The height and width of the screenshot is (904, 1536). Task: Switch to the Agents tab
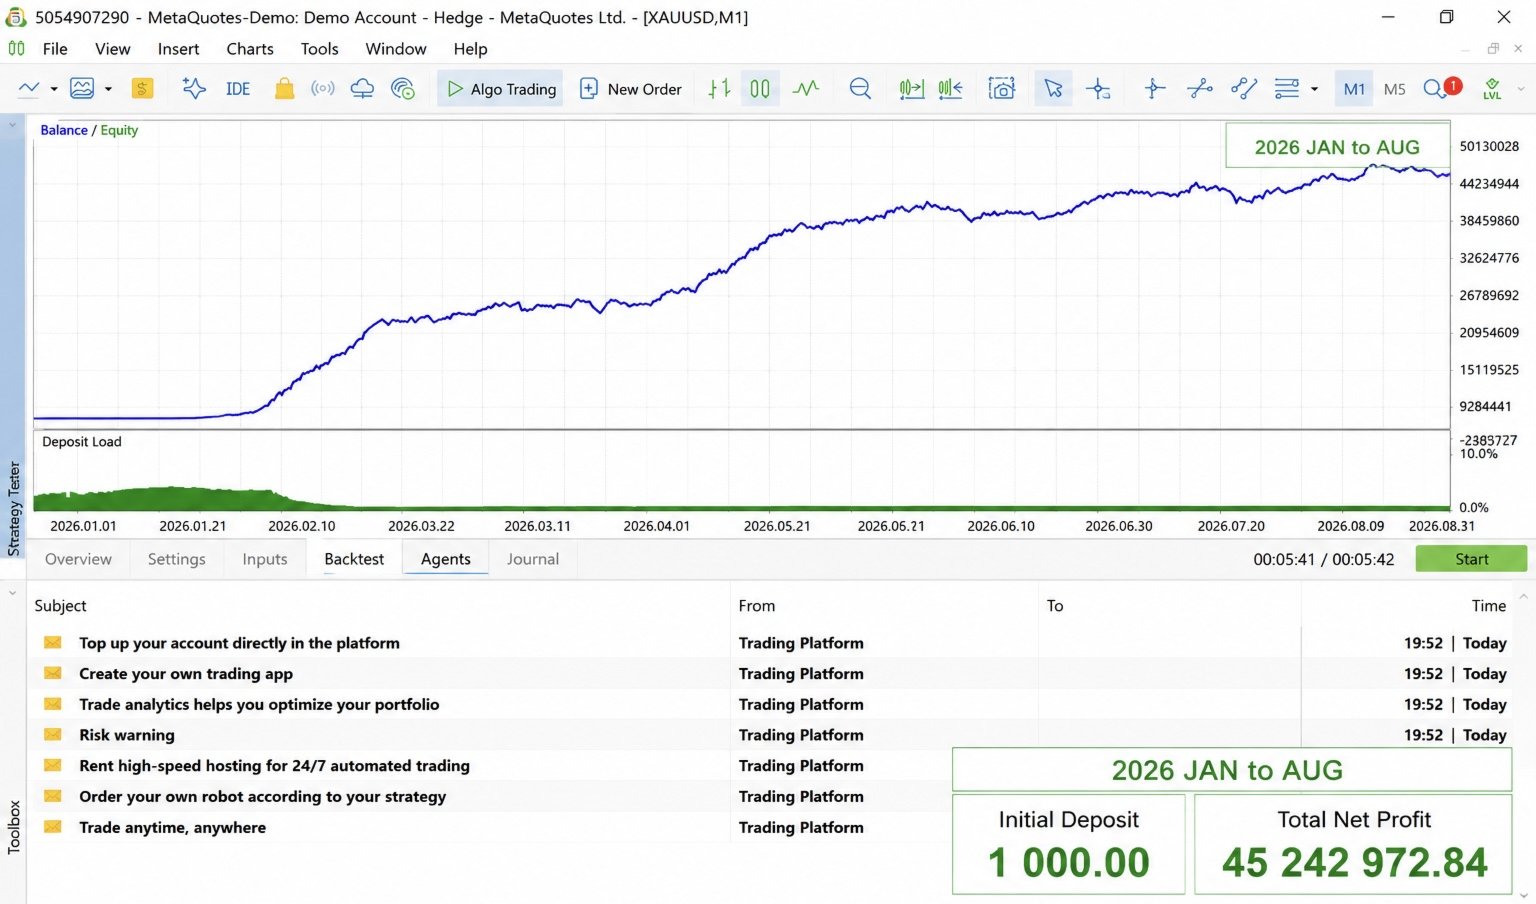(x=446, y=559)
